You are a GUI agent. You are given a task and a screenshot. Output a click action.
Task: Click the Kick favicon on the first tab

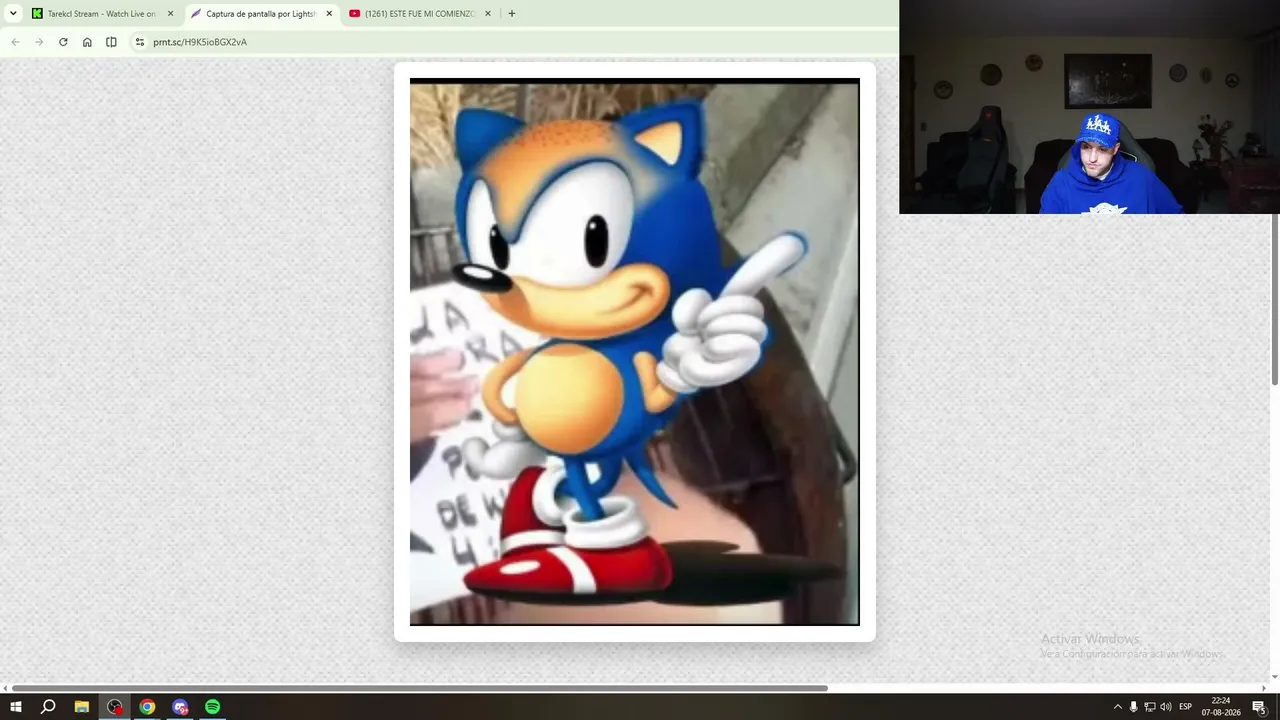37,14
